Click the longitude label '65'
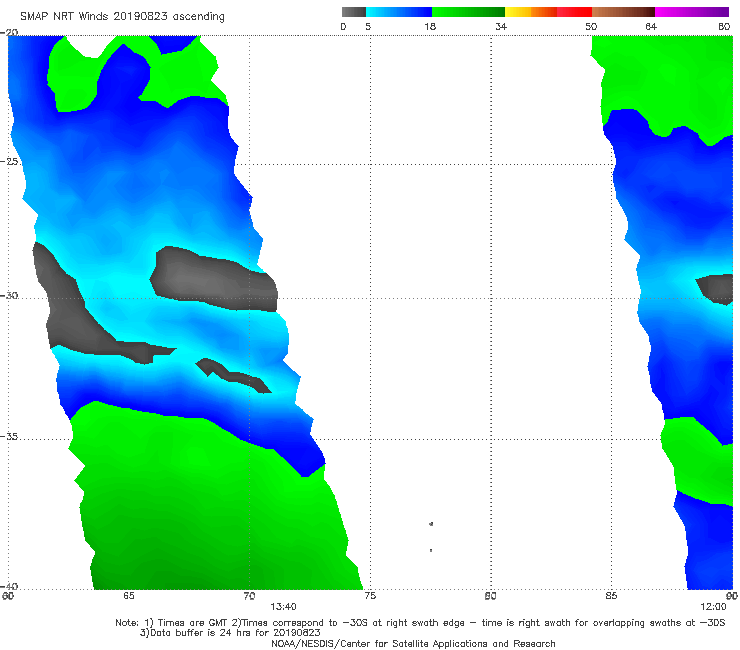The width and height of the screenshot is (740, 650). tap(129, 596)
